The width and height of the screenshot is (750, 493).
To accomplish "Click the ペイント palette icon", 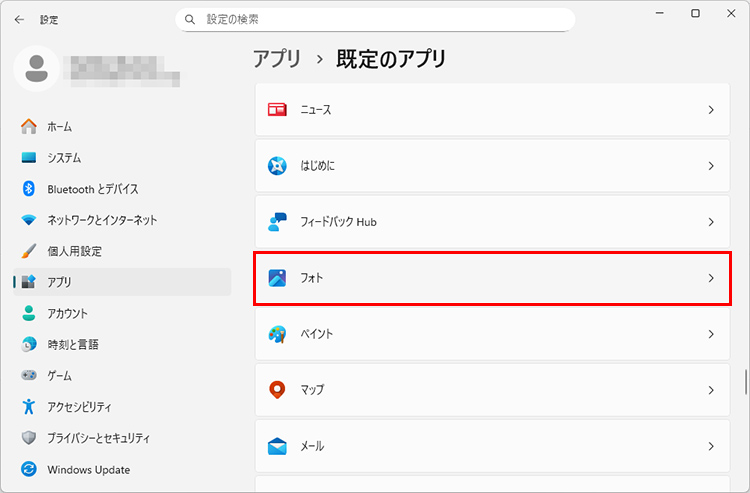I will pyautogui.click(x=278, y=334).
